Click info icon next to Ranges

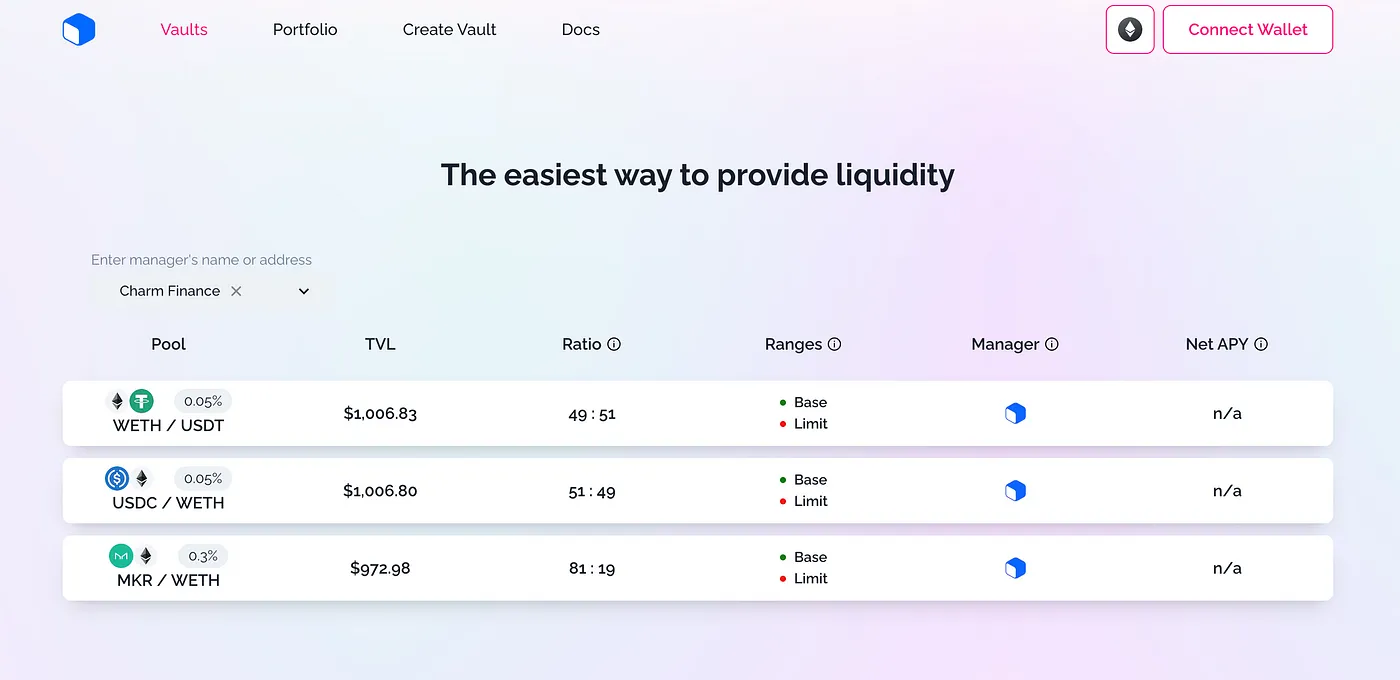click(x=834, y=344)
